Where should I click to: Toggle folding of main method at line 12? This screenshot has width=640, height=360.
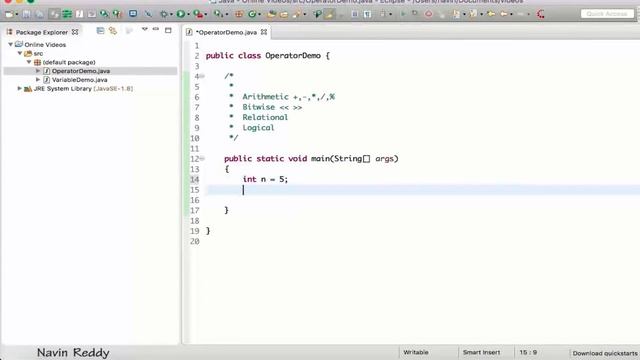click(202, 159)
